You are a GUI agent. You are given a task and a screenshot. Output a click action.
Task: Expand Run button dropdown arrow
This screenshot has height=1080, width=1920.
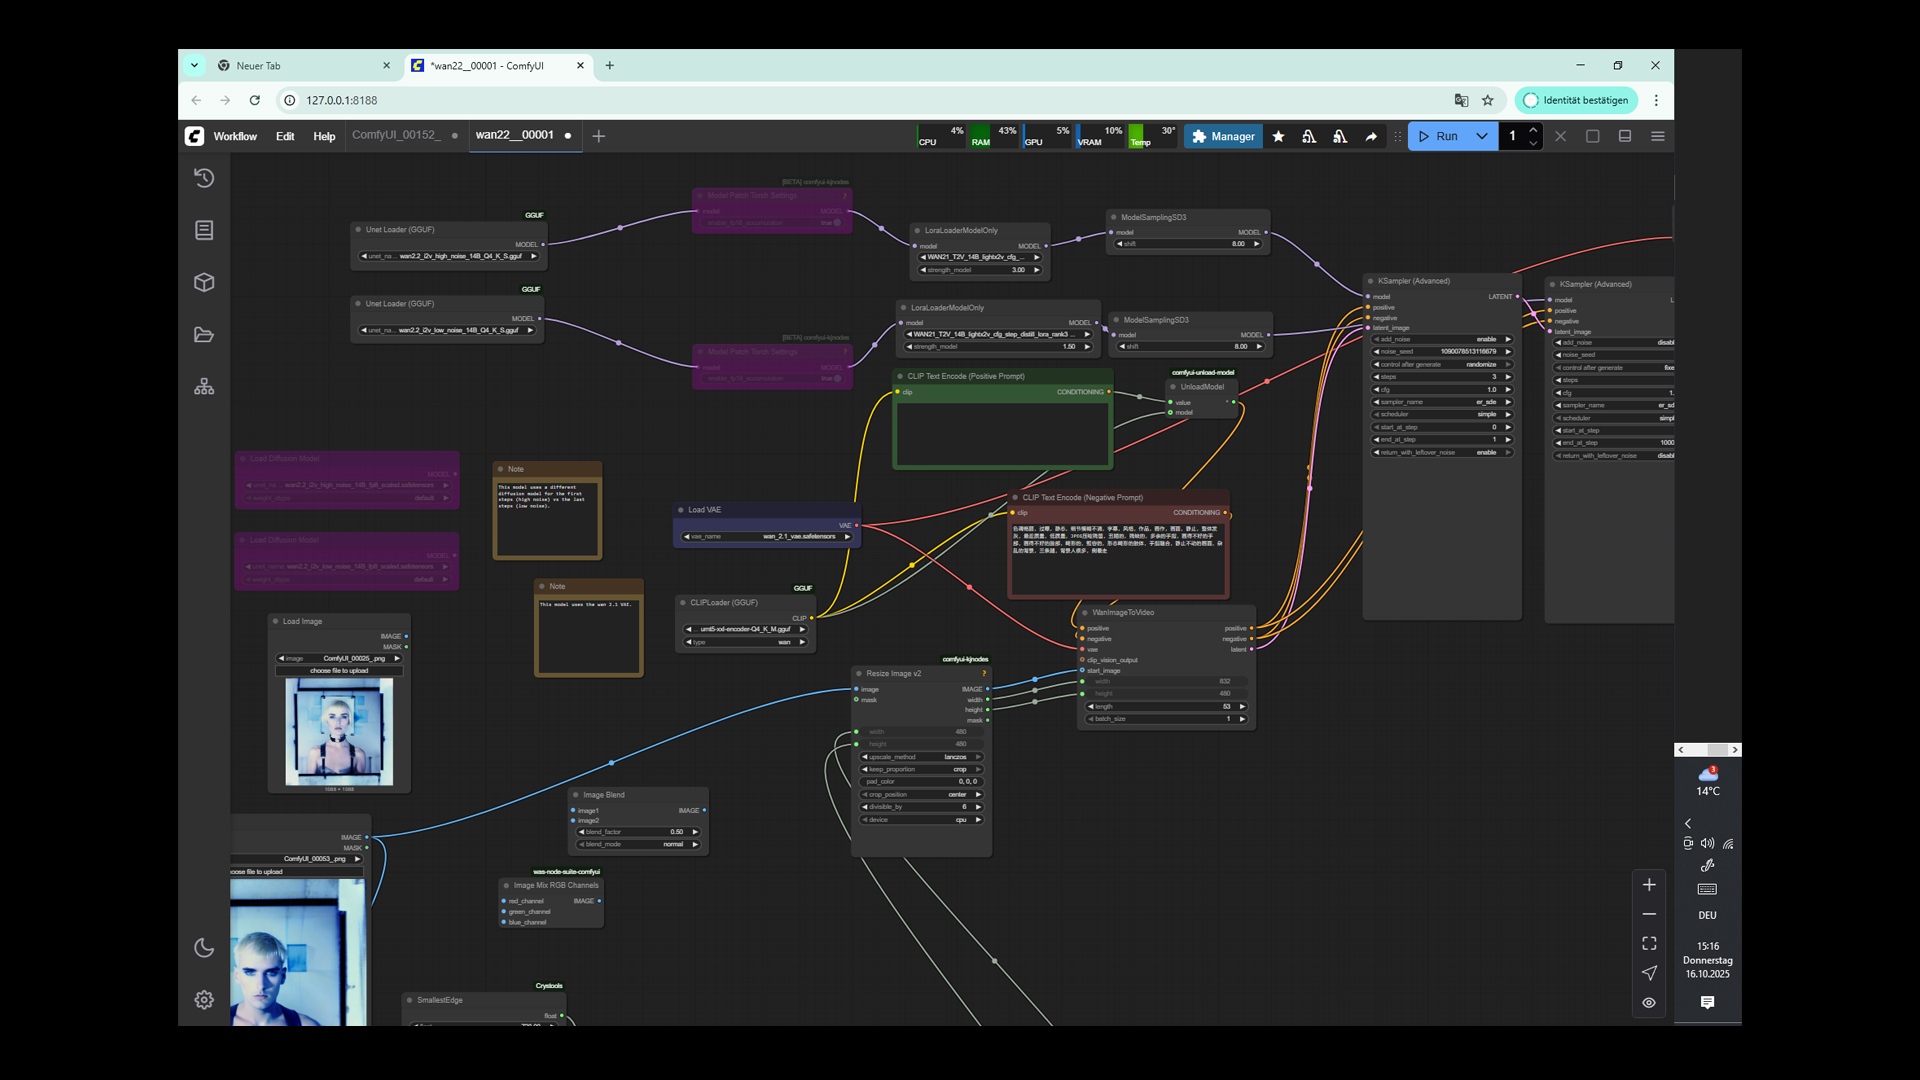point(1482,136)
